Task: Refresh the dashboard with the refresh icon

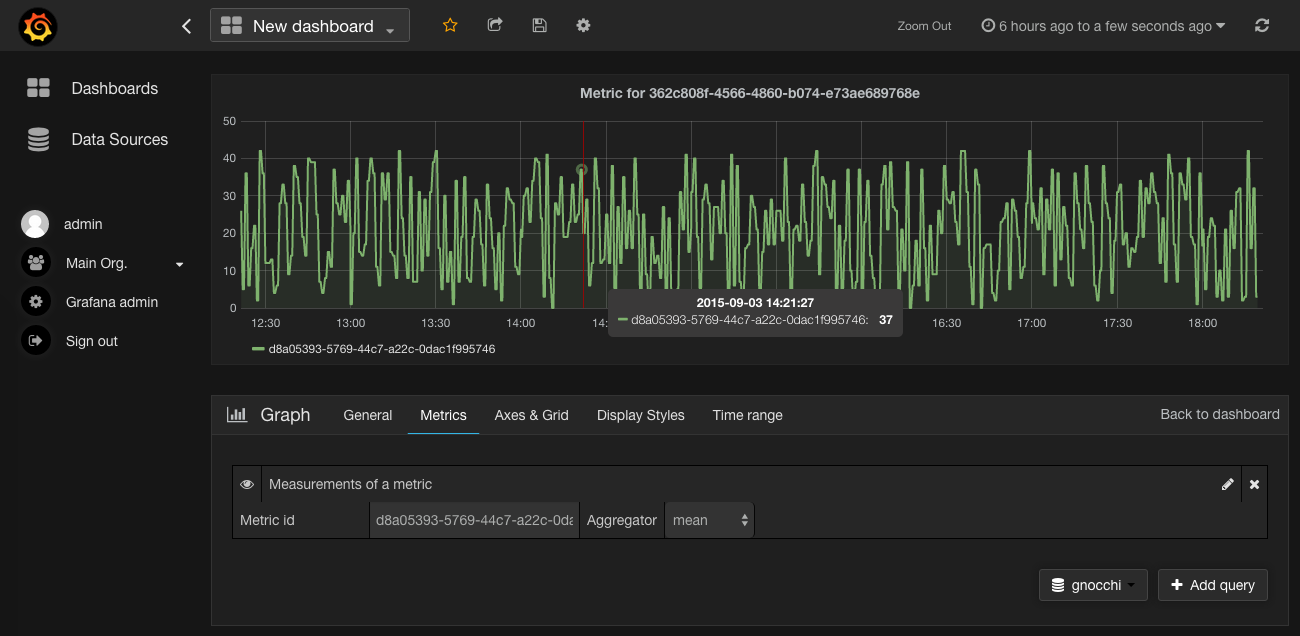Action: (1262, 25)
